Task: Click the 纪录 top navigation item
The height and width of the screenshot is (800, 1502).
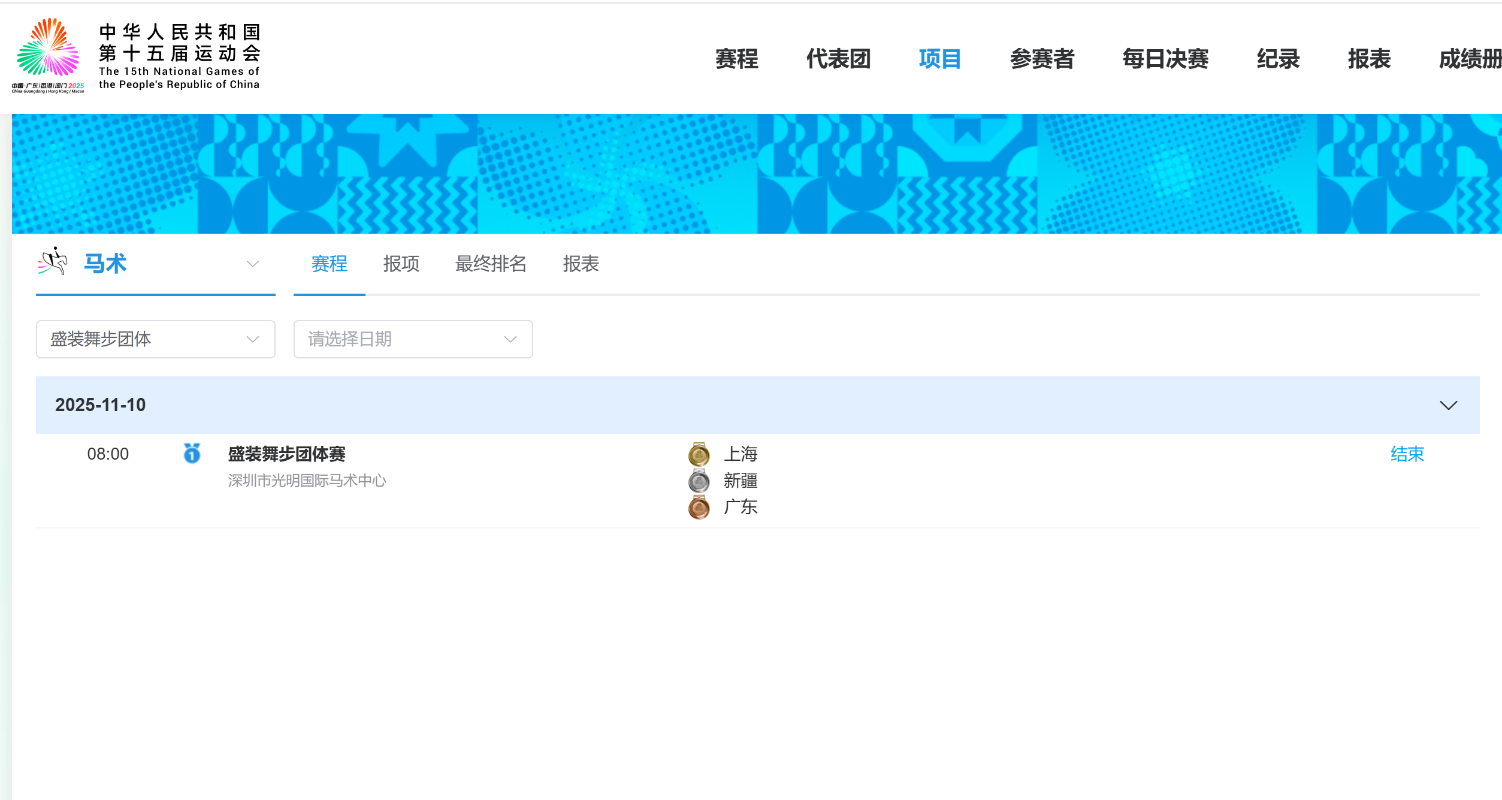Action: pyautogui.click(x=1278, y=59)
